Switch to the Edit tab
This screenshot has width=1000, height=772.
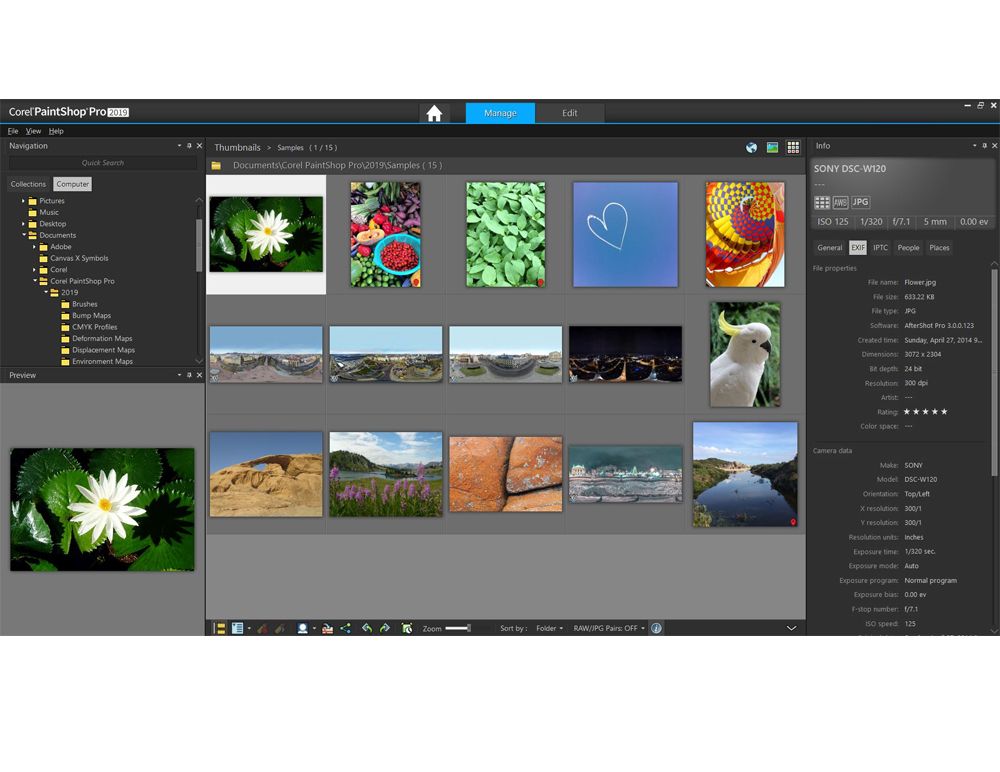coord(571,113)
